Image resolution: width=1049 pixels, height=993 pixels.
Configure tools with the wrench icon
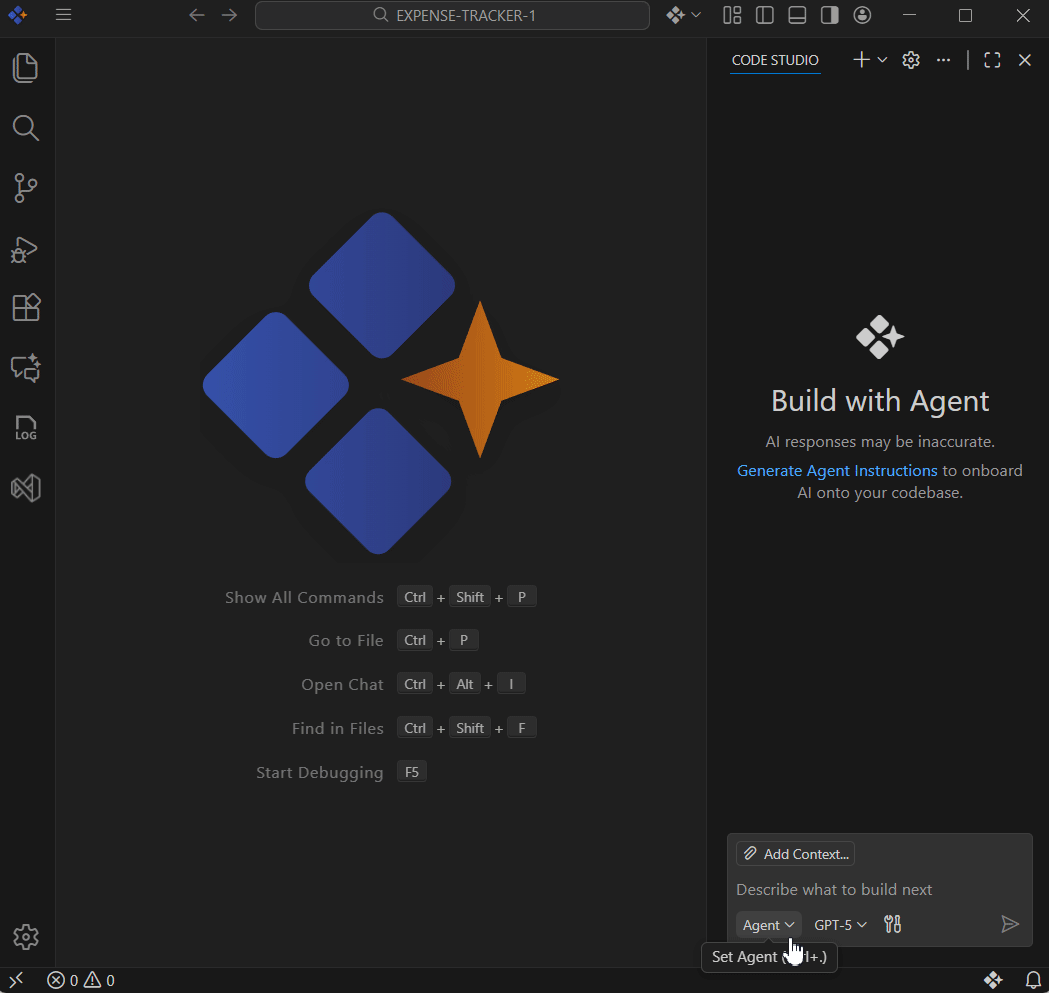pyautogui.click(x=893, y=924)
